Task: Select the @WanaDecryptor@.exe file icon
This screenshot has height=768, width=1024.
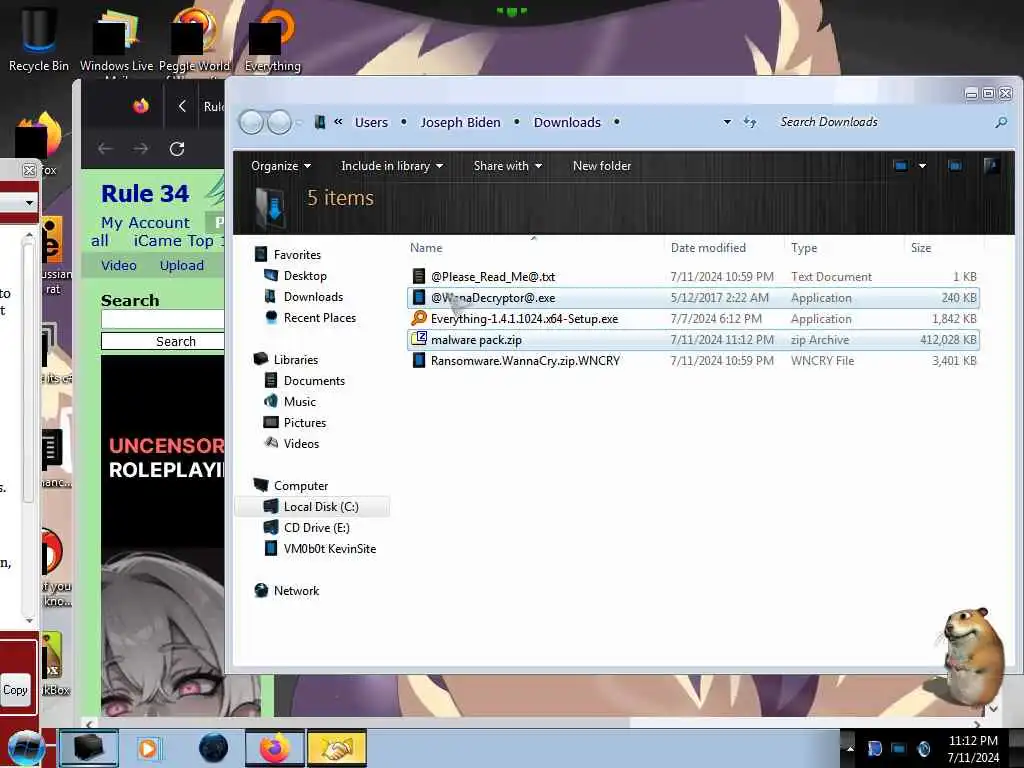Action: (x=419, y=298)
